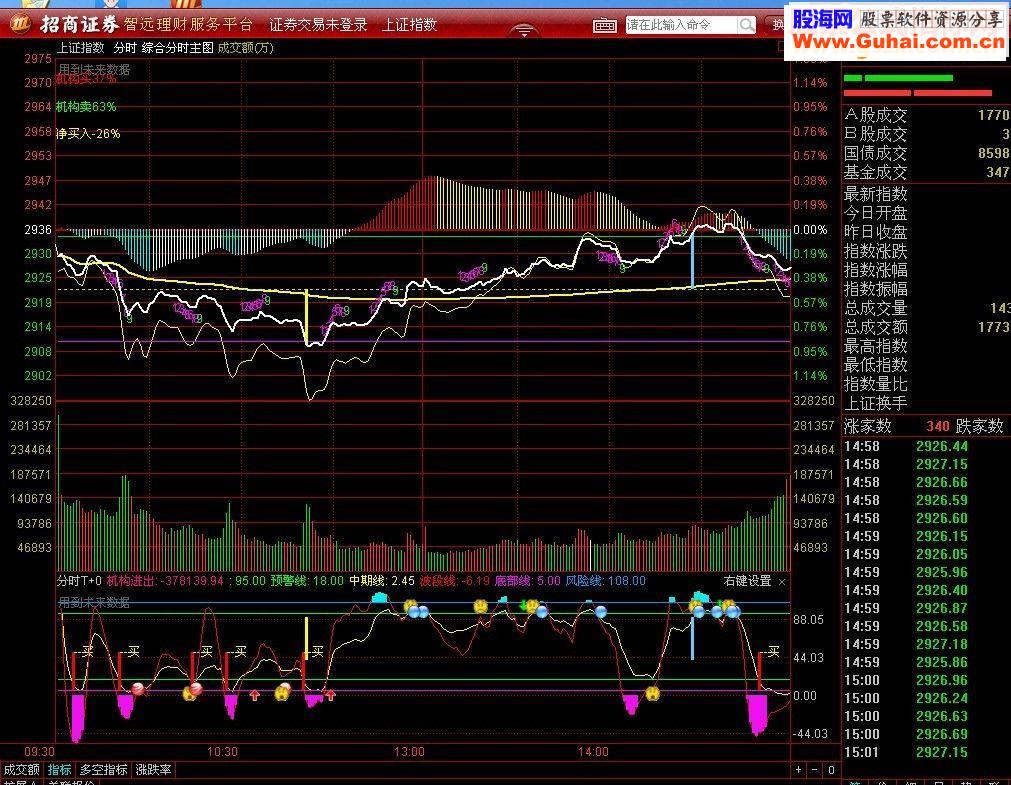The image size is (1011, 785).
Task: Click 风险线: 108.00 in indicator header
Action: point(605,581)
